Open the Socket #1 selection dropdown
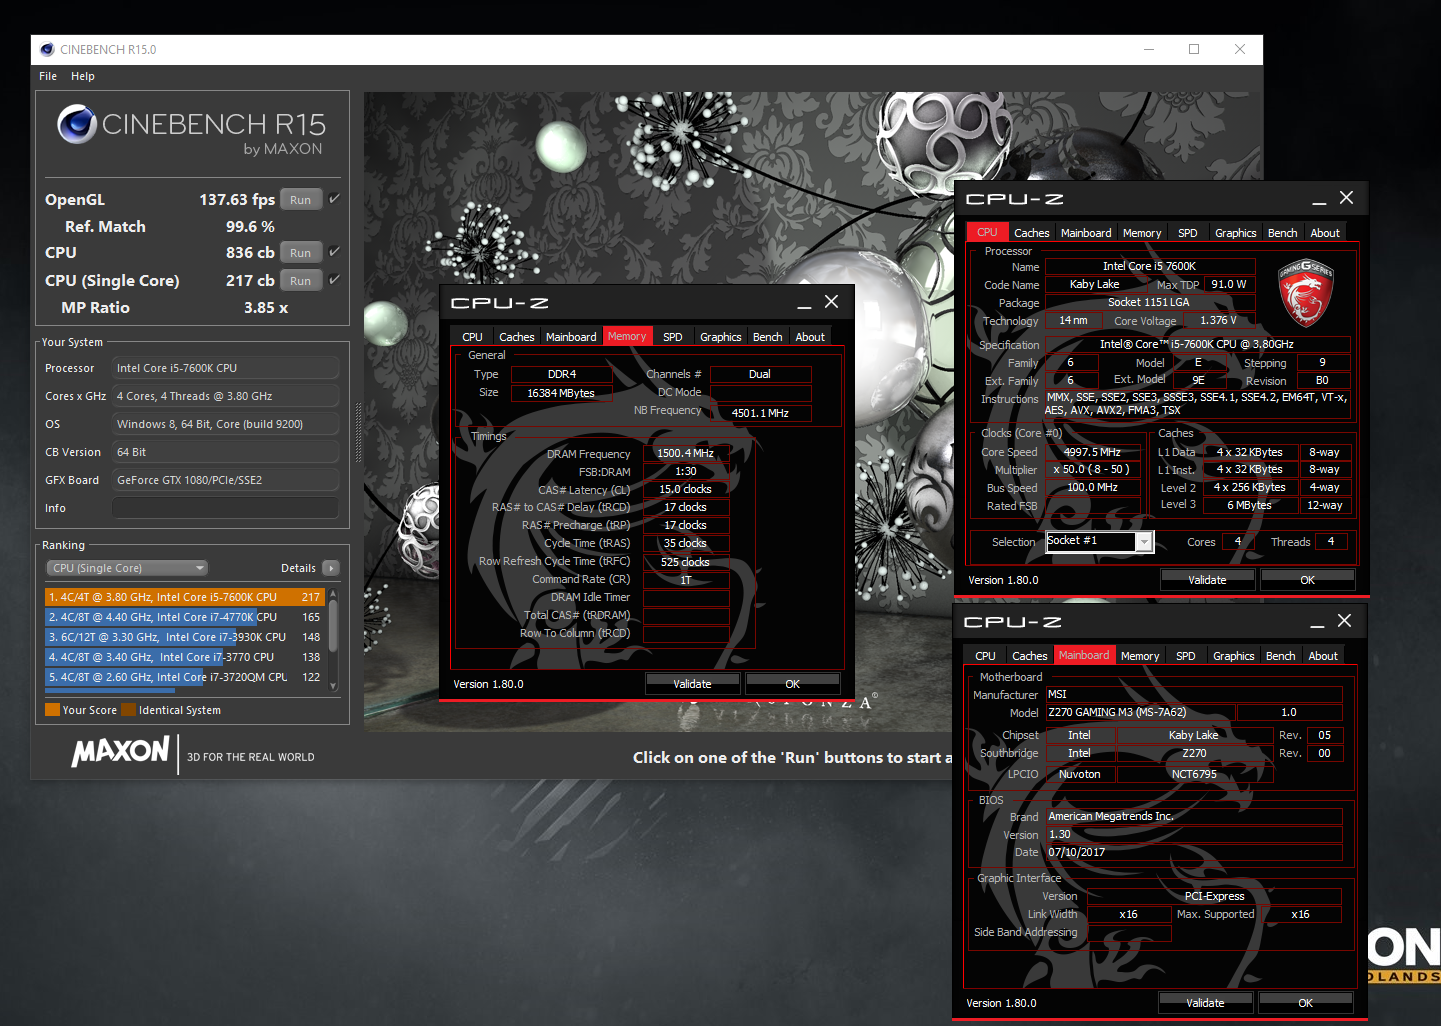Image resolution: width=1441 pixels, height=1026 pixels. 1100,541
